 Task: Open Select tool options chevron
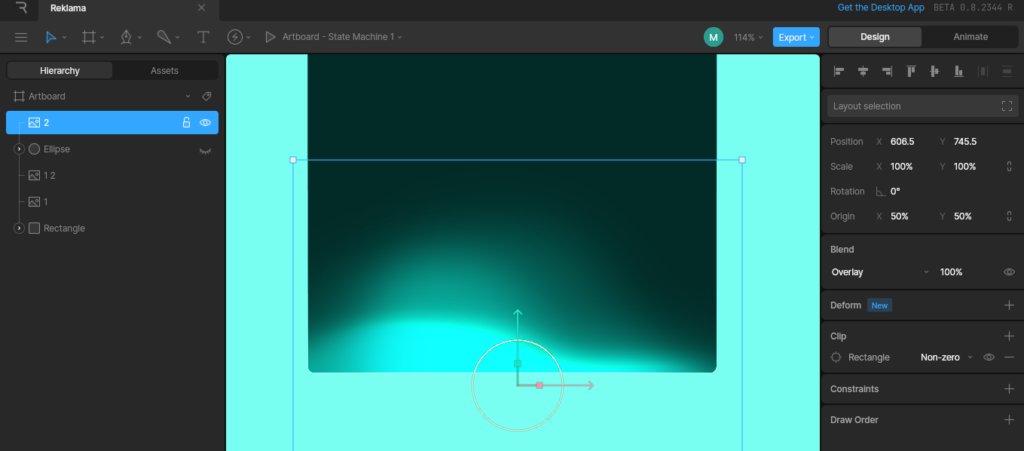click(65, 38)
